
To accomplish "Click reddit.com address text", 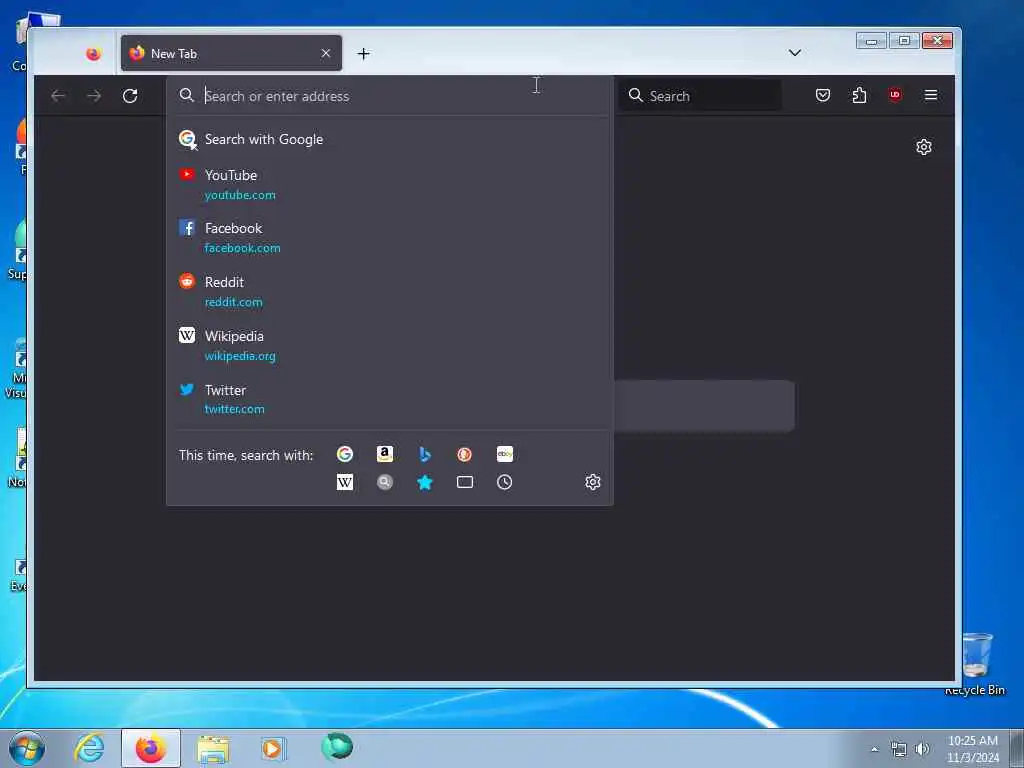I will coord(233,302).
